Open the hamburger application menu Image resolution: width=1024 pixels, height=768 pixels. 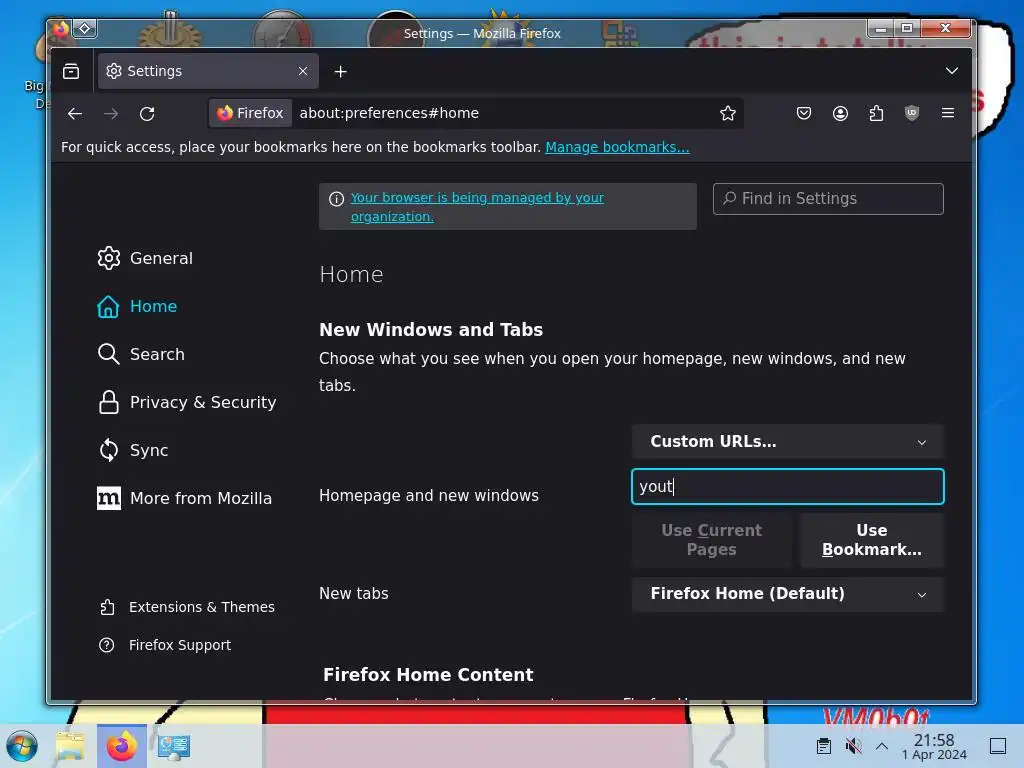pyautogui.click(x=948, y=113)
